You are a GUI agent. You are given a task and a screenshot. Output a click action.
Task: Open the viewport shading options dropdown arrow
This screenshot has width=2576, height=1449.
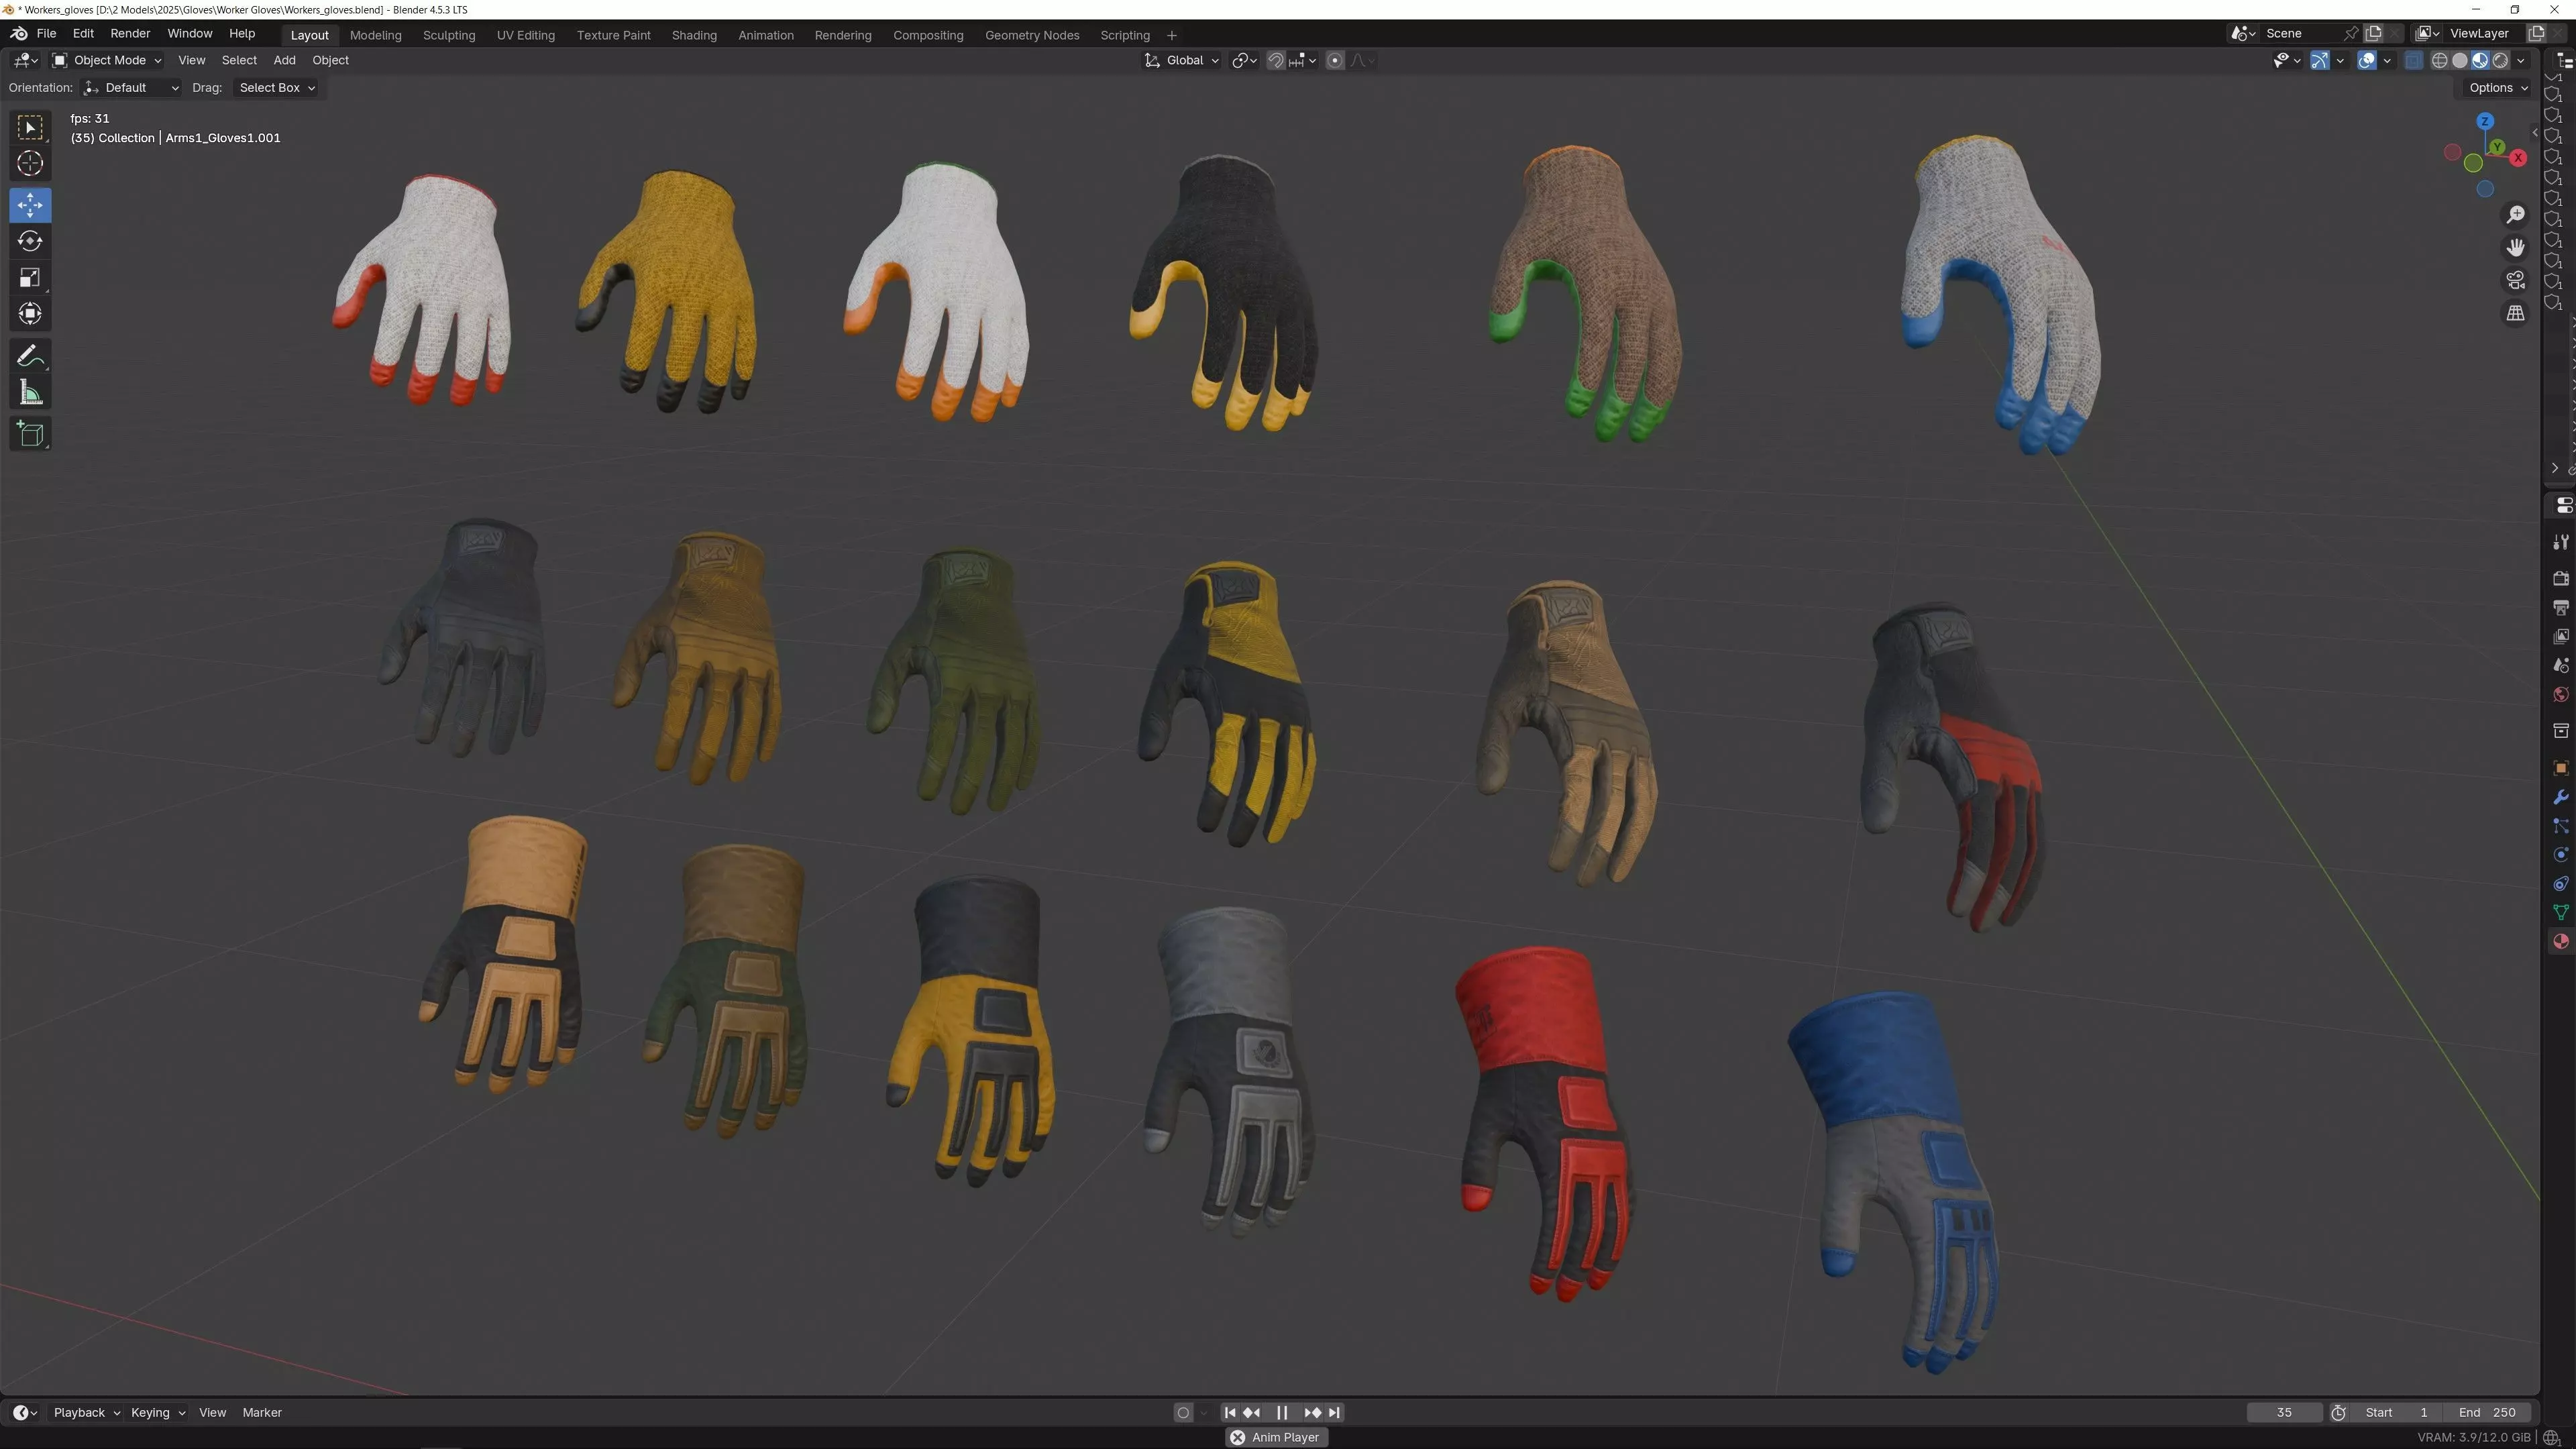(2521, 61)
